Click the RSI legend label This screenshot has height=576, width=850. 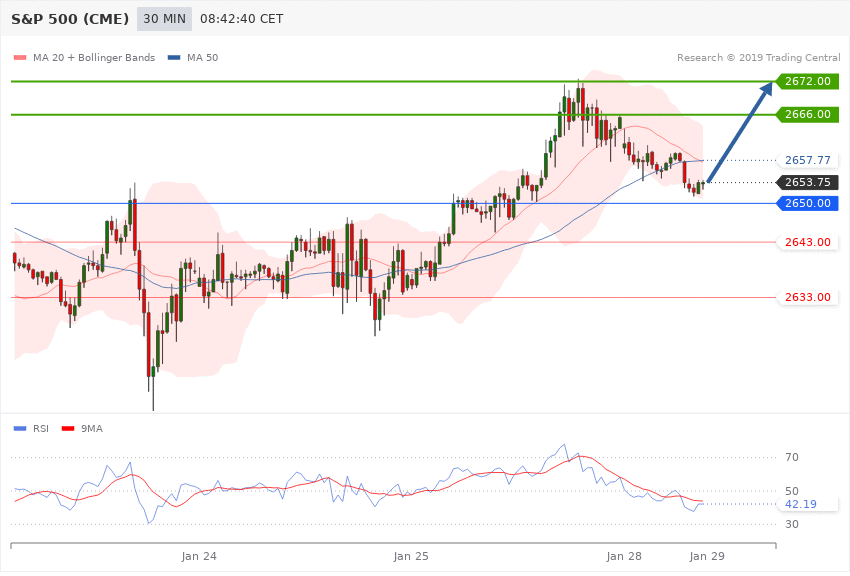(x=41, y=429)
